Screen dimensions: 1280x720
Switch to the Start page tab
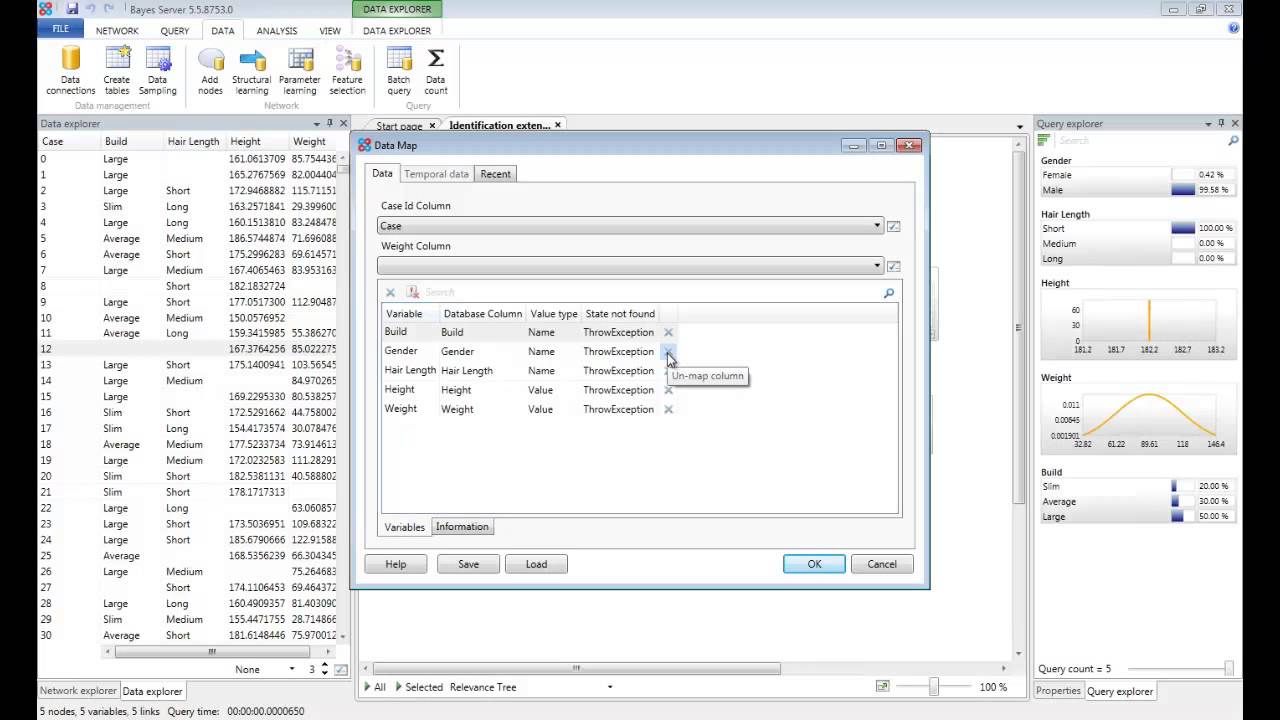tap(399, 126)
